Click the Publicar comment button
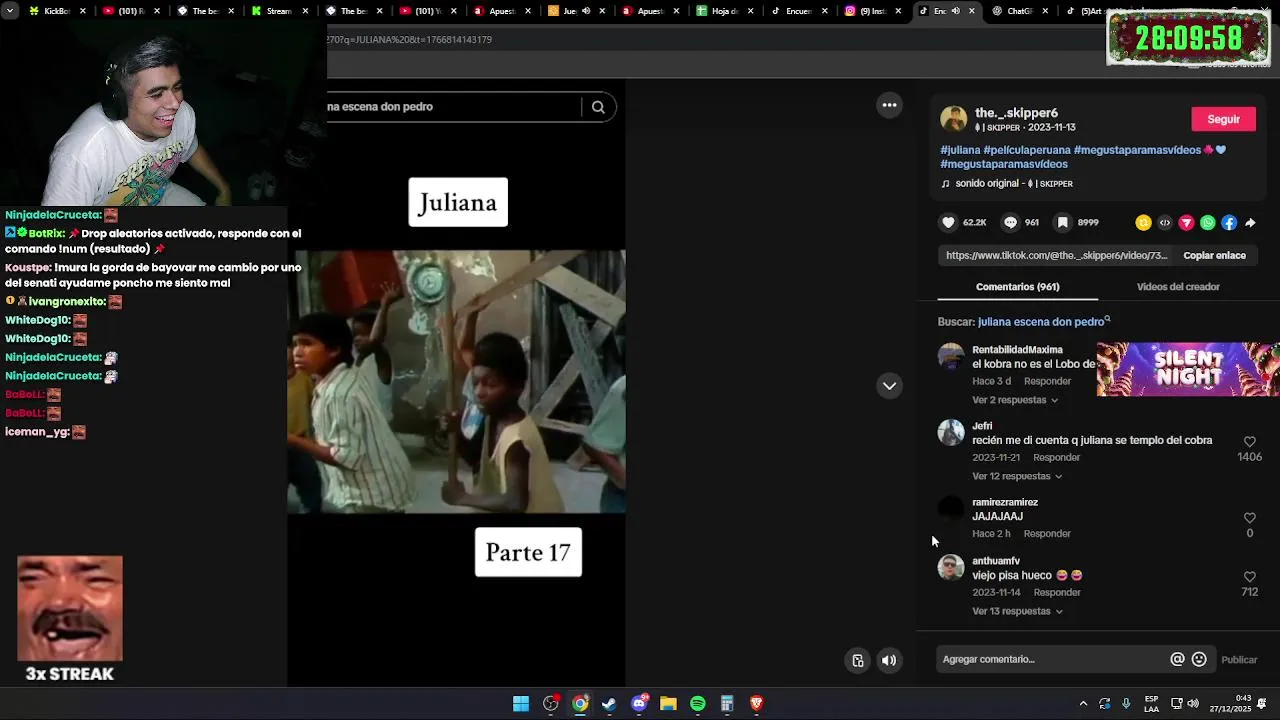Viewport: 1280px width, 720px height. point(1239,660)
